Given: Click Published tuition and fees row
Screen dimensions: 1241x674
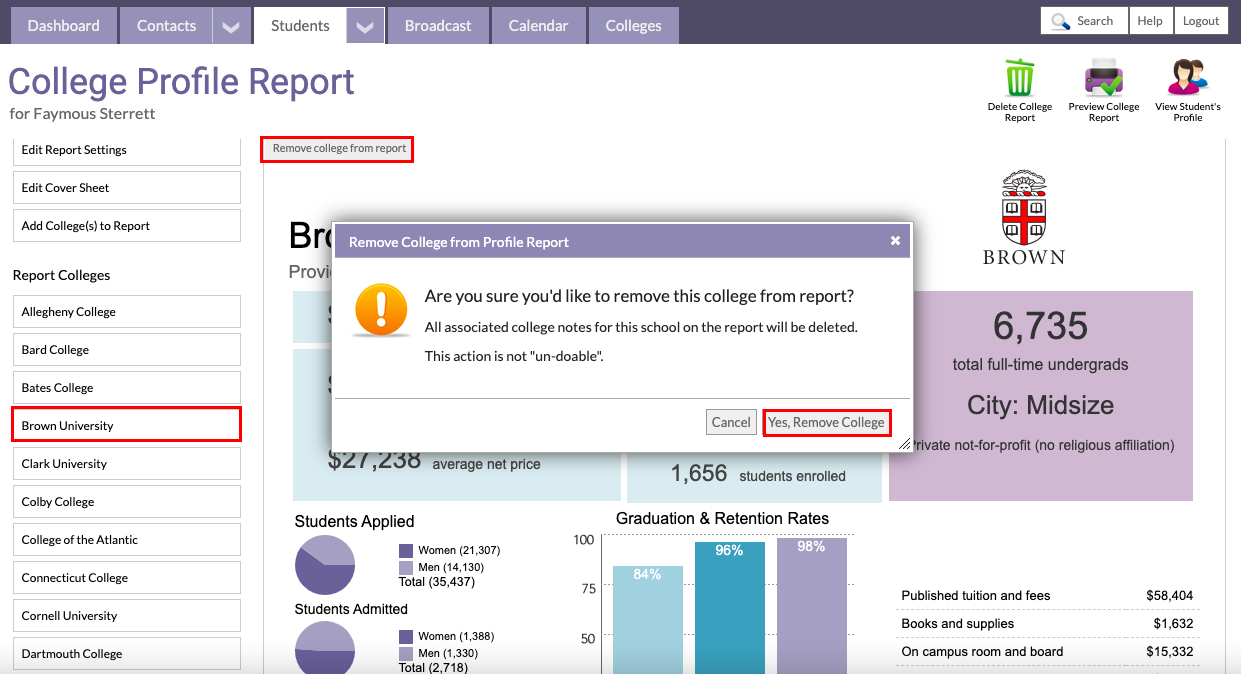Looking at the screenshot, I should pos(1047,596).
